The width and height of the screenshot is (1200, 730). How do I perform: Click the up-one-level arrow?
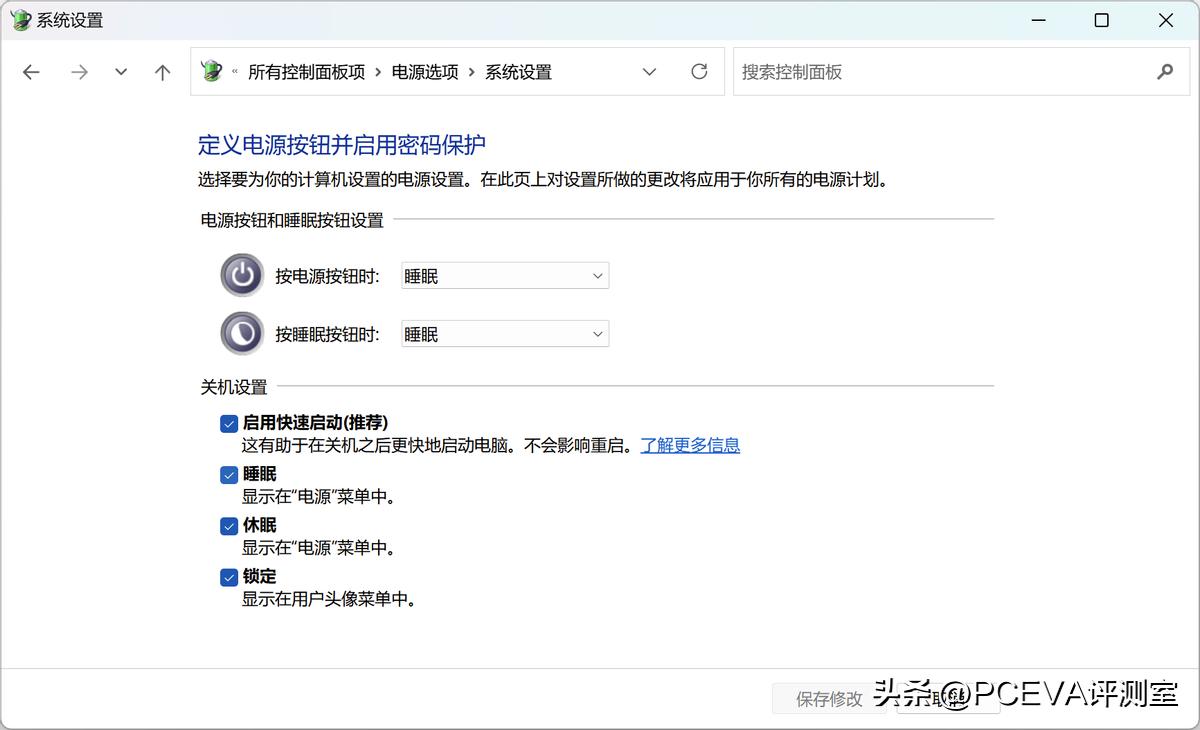(x=162, y=71)
